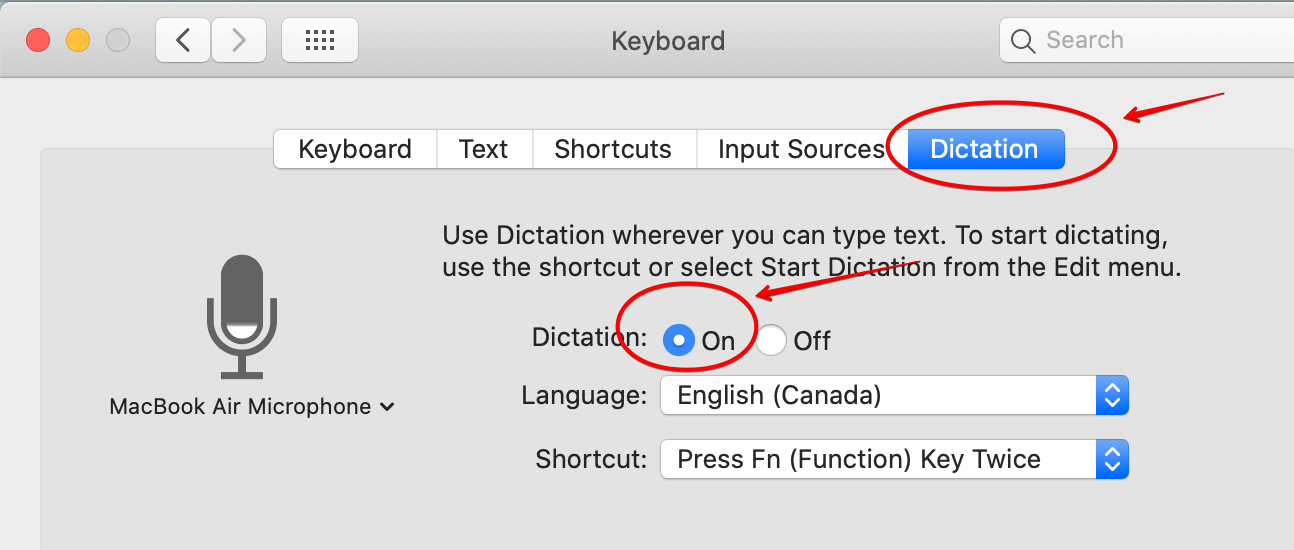
Task: Turn Dictation on
Action: pos(679,340)
